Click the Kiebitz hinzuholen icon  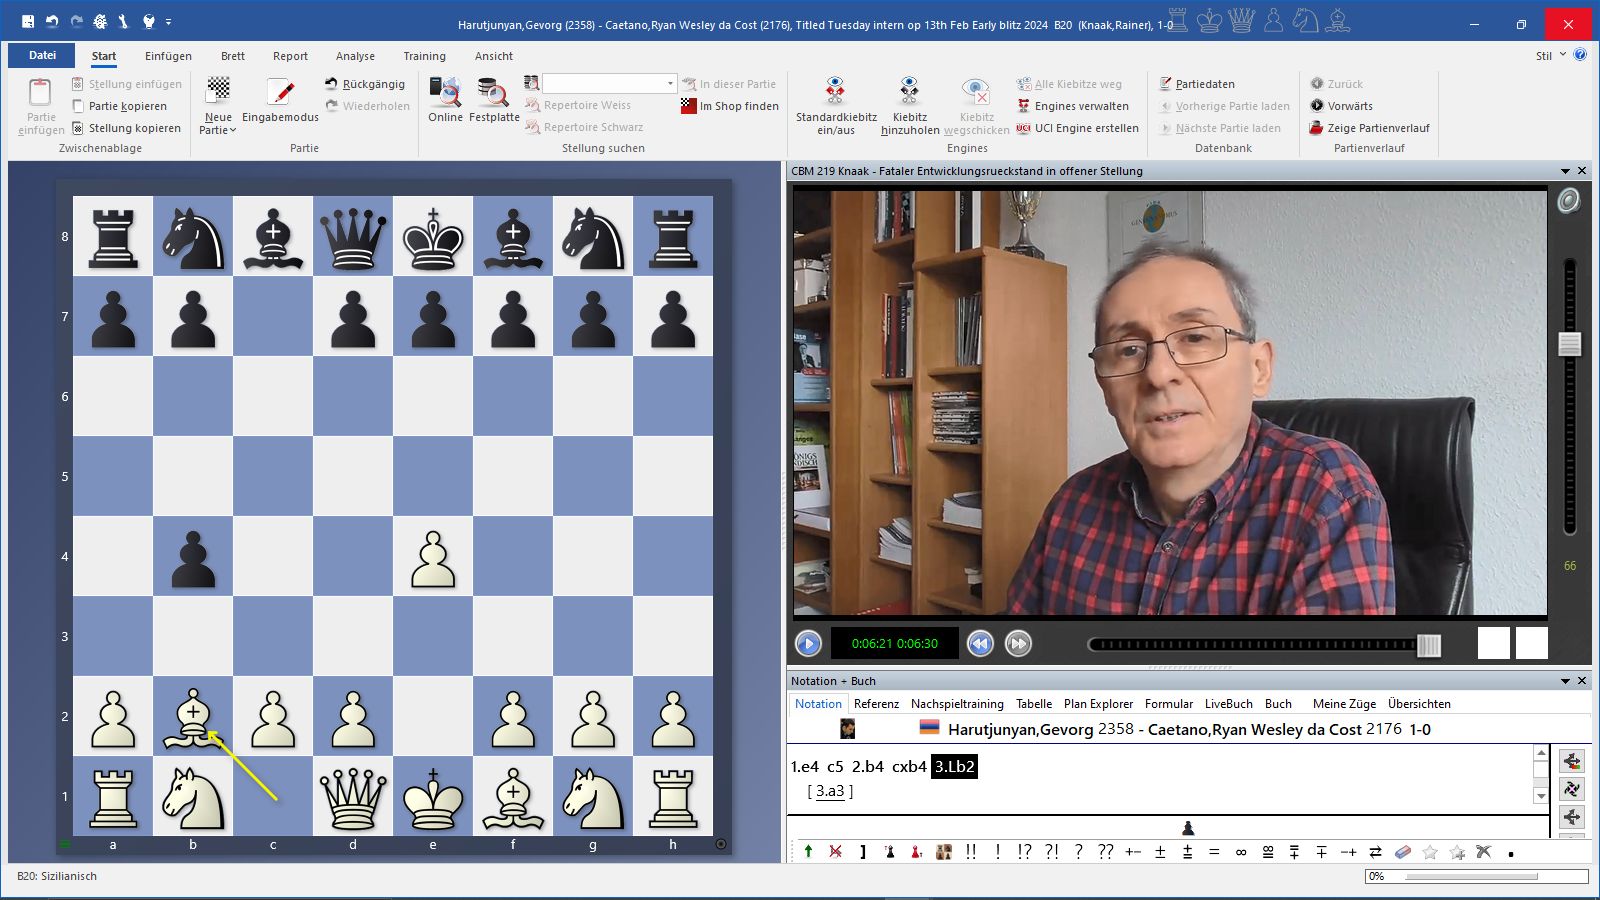909,92
